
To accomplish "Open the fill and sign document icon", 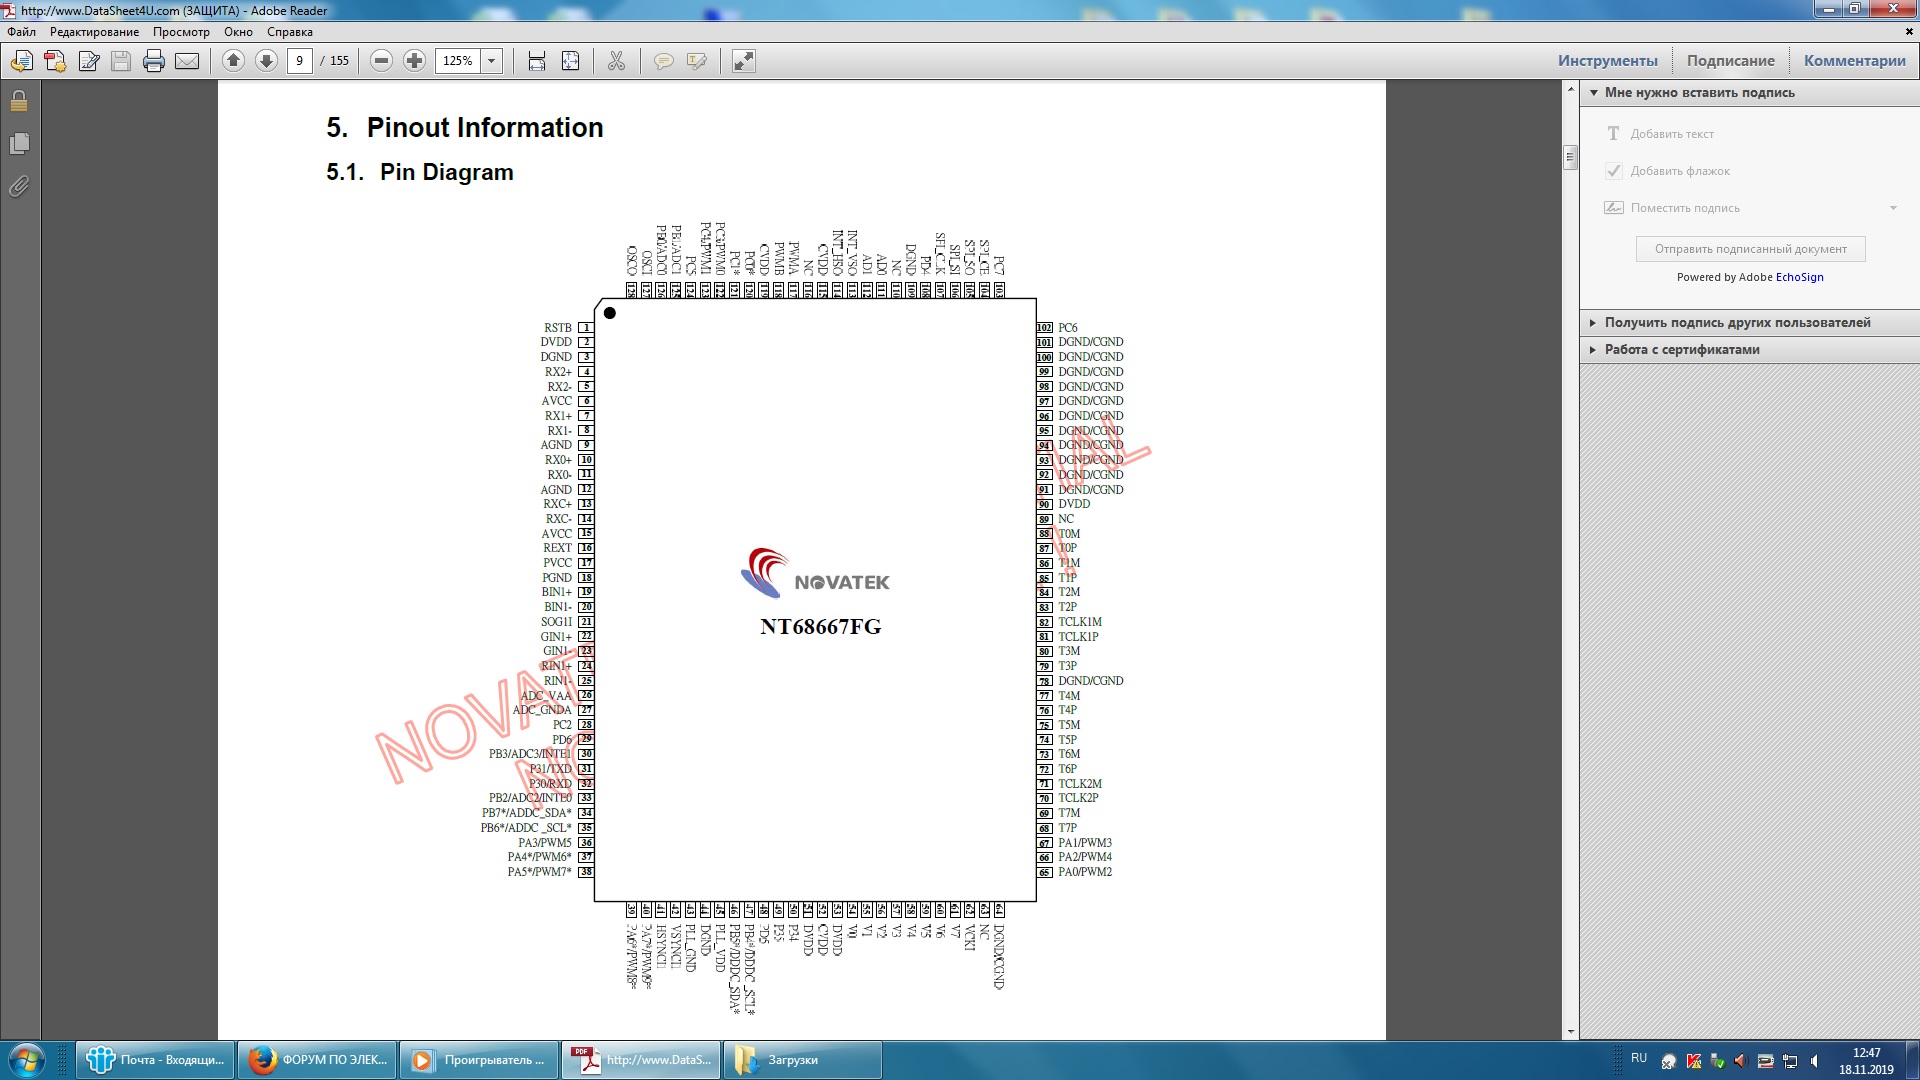I will pyautogui.click(x=88, y=61).
